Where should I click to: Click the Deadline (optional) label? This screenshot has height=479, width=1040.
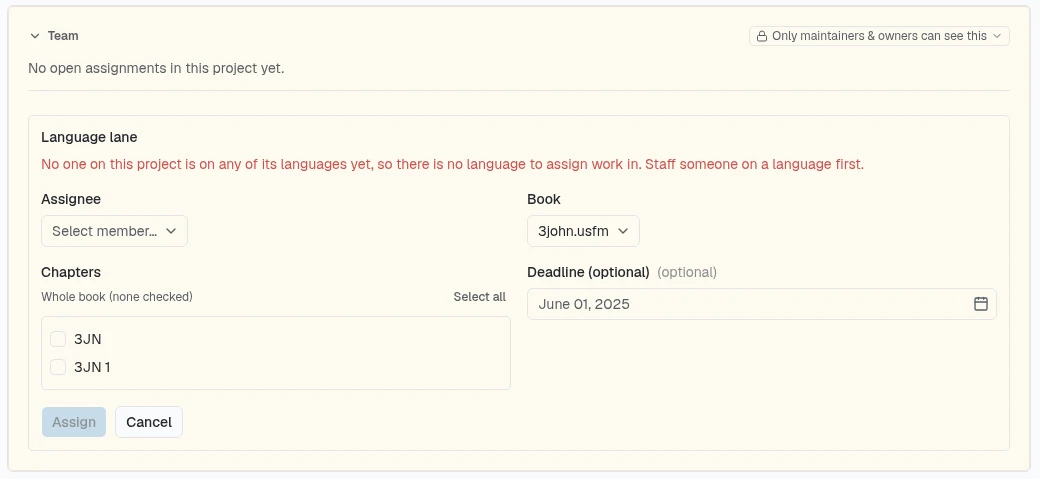click(588, 272)
